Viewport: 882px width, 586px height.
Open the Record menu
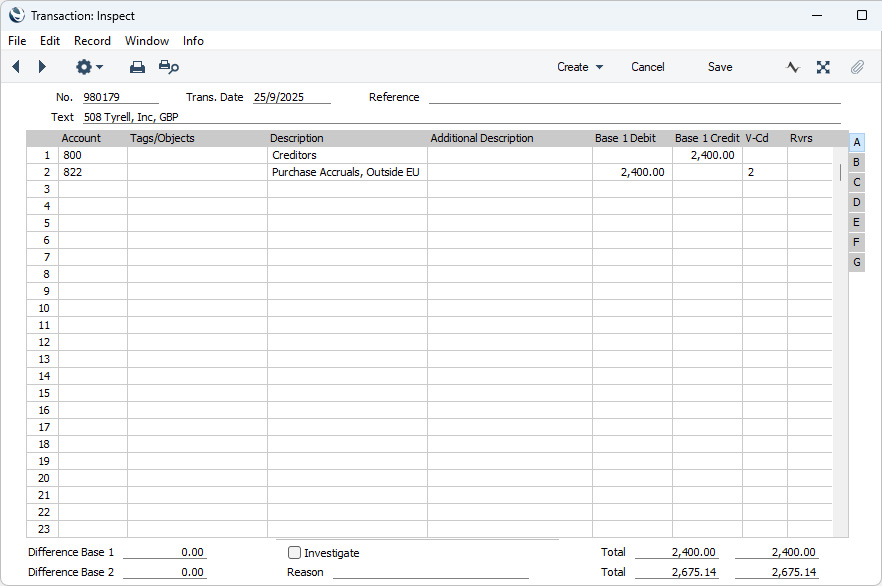(92, 40)
